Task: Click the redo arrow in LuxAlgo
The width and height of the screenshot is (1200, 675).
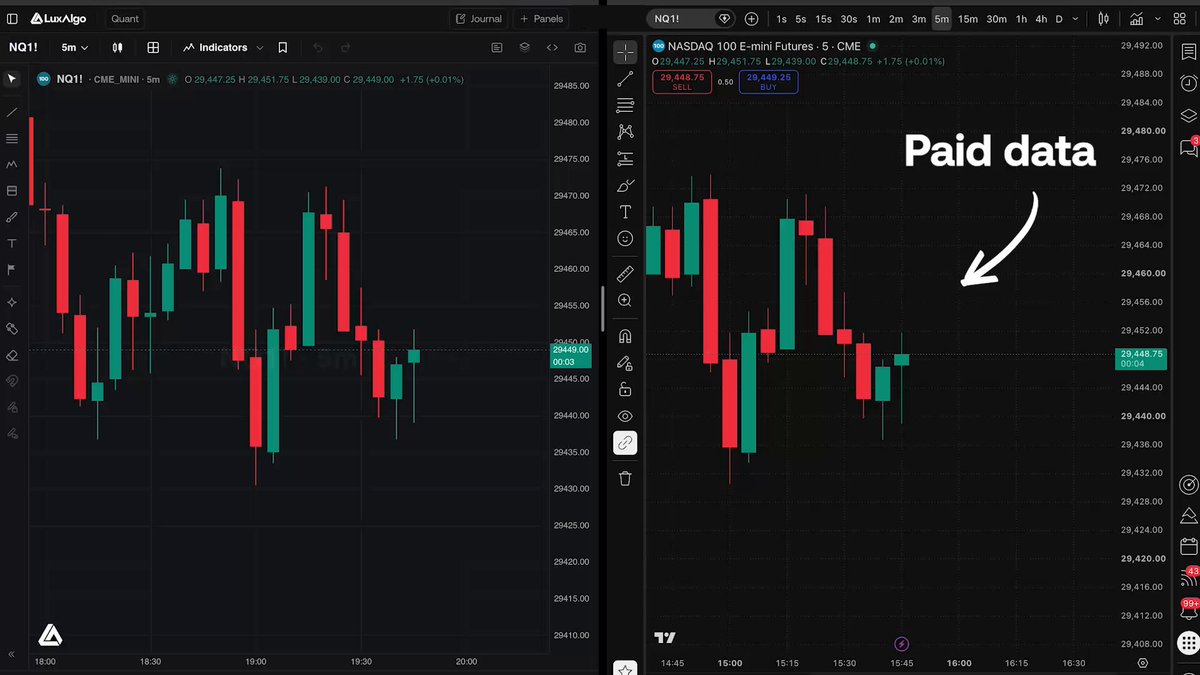Action: pyautogui.click(x=346, y=47)
